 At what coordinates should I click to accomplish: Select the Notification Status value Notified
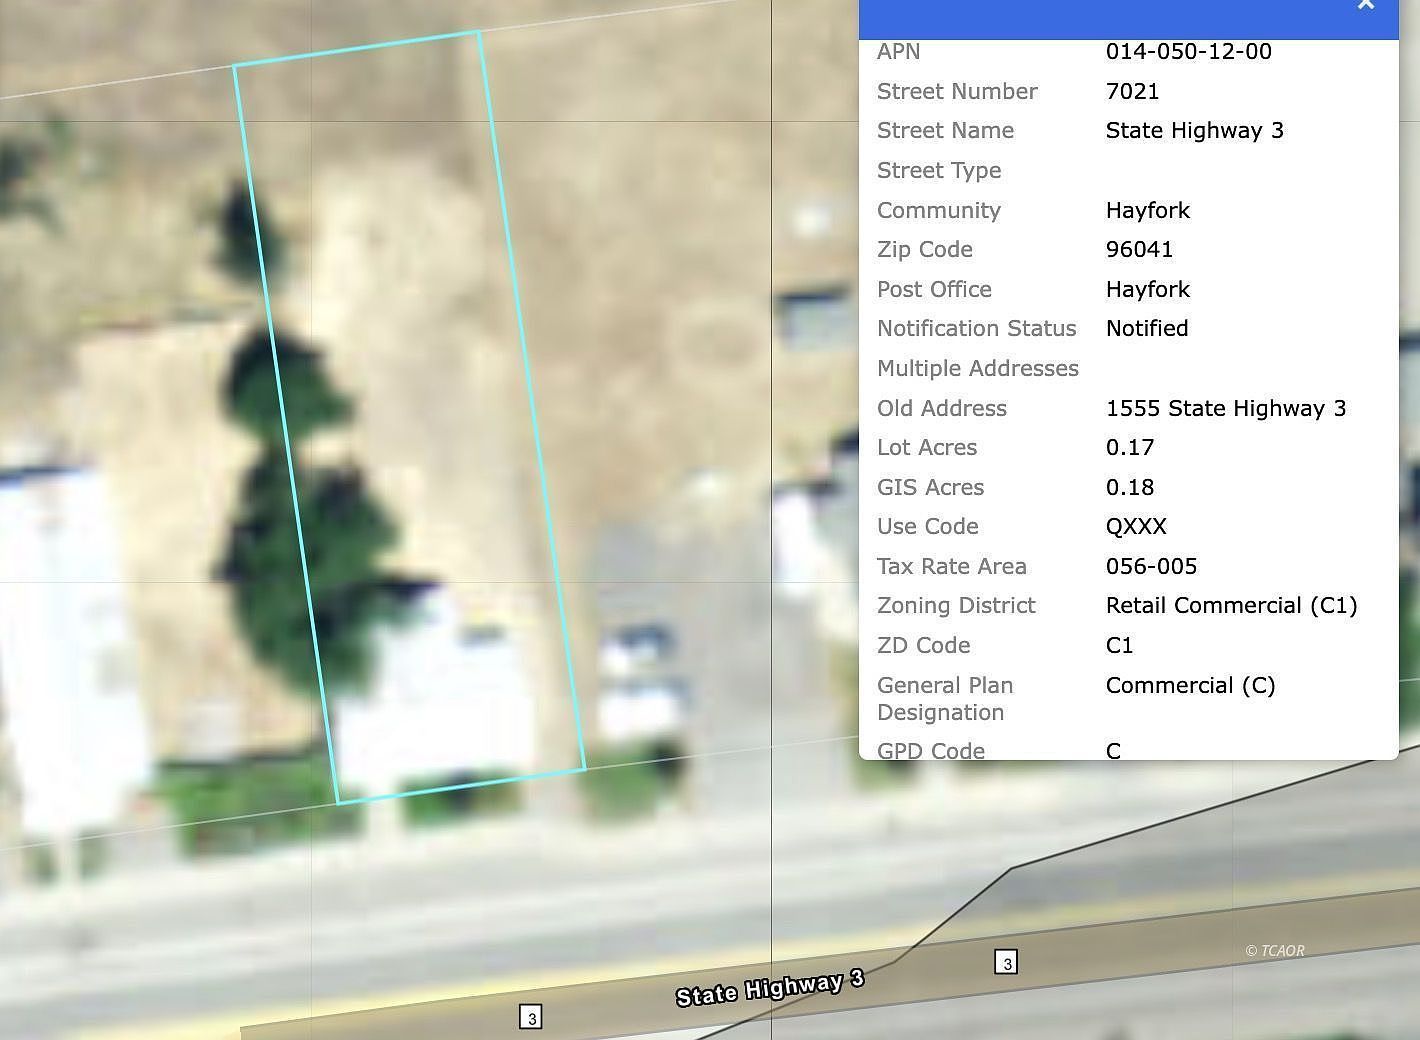(1146, 329)
